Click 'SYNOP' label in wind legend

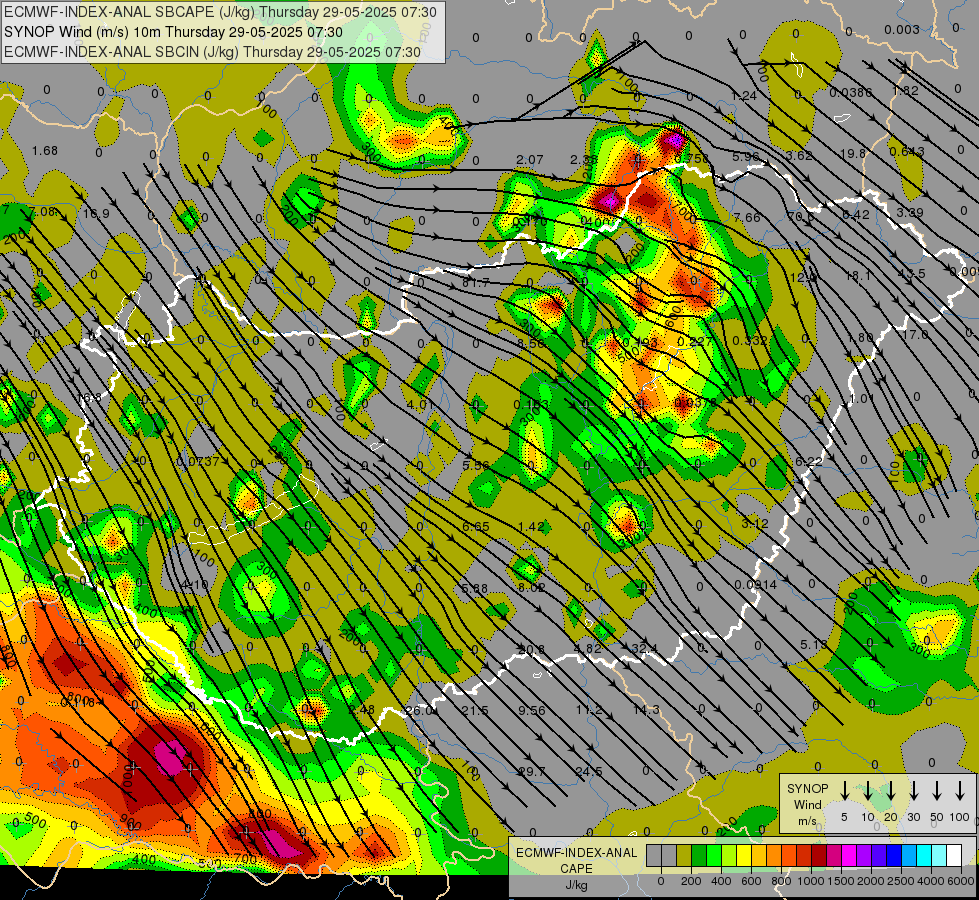(807, 788)
